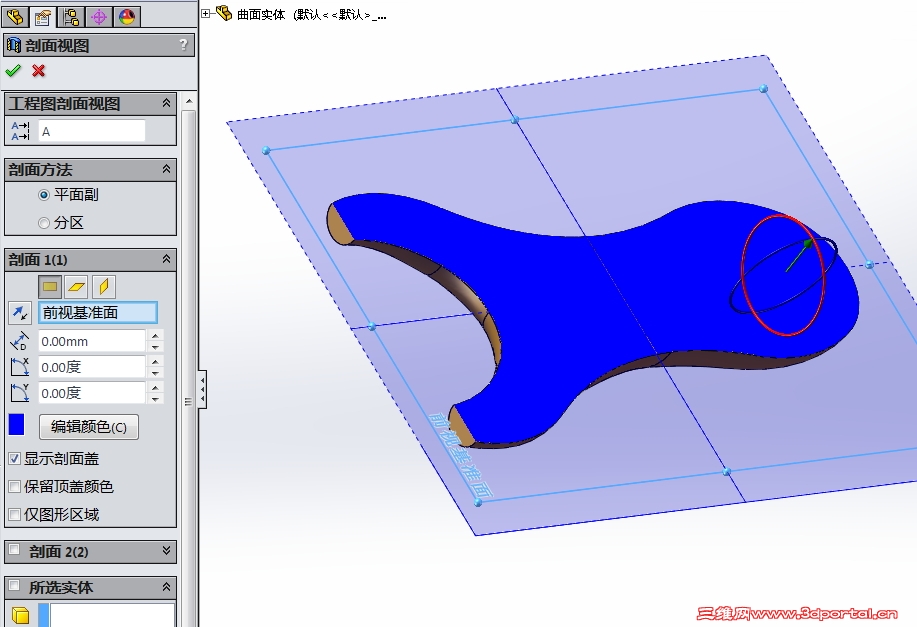The image size is (917, 627).
Task: Enable the 仅图形区域 checkbox
Action: click(x=15, y=515)
